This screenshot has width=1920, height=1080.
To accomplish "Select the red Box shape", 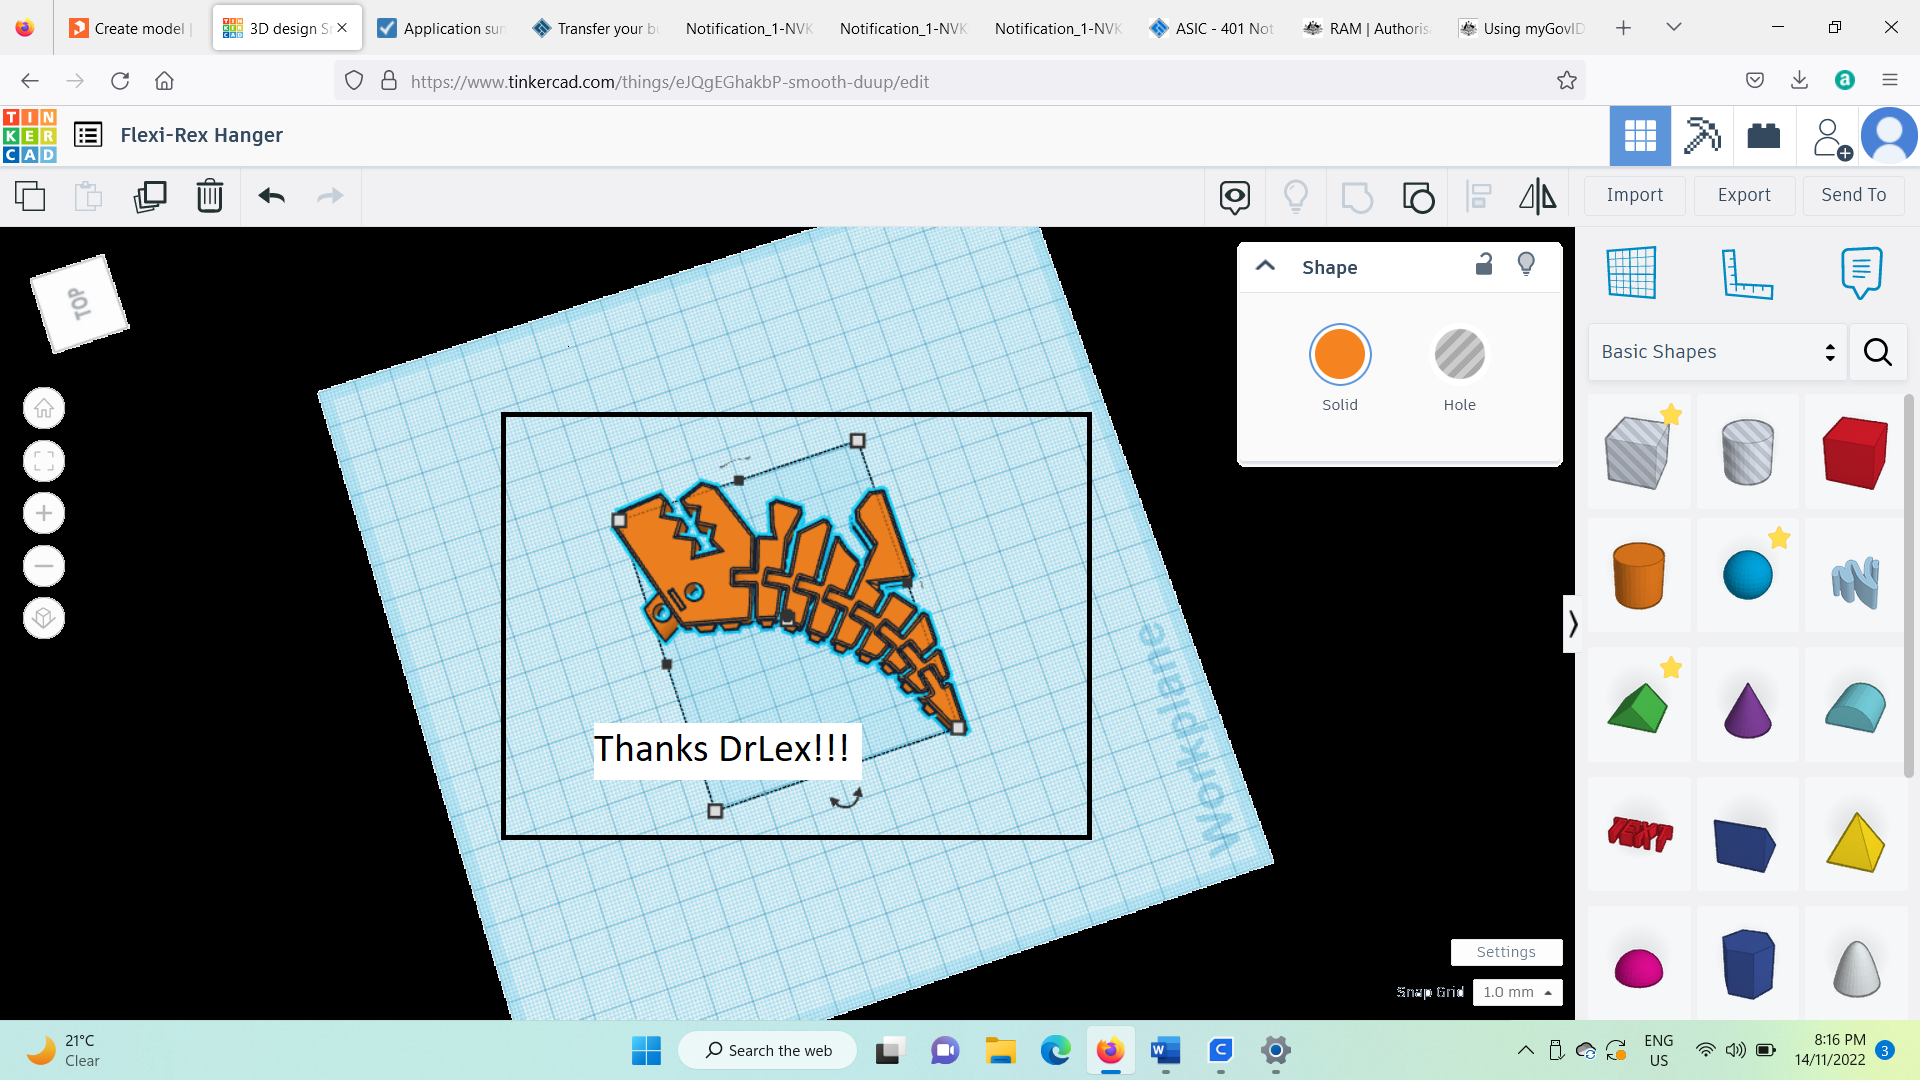I will 1856,452.
